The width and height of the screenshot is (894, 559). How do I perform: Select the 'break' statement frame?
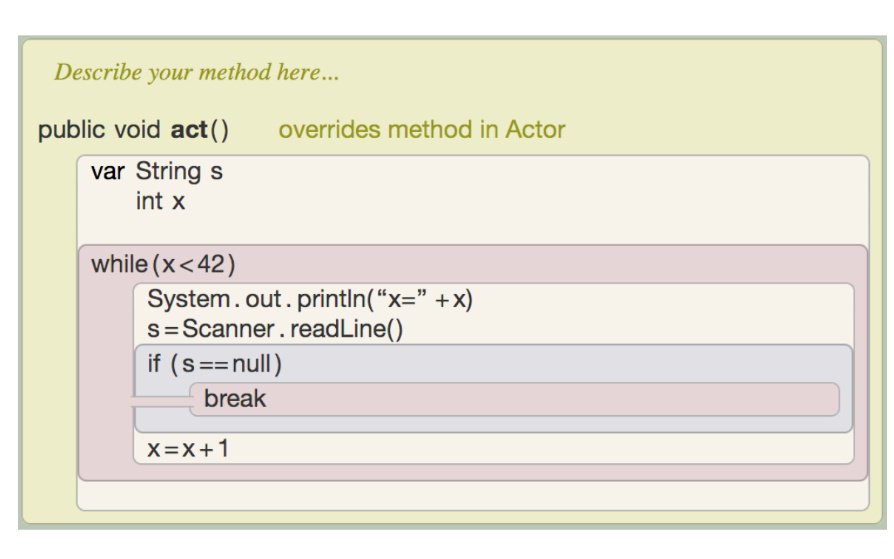235,399
